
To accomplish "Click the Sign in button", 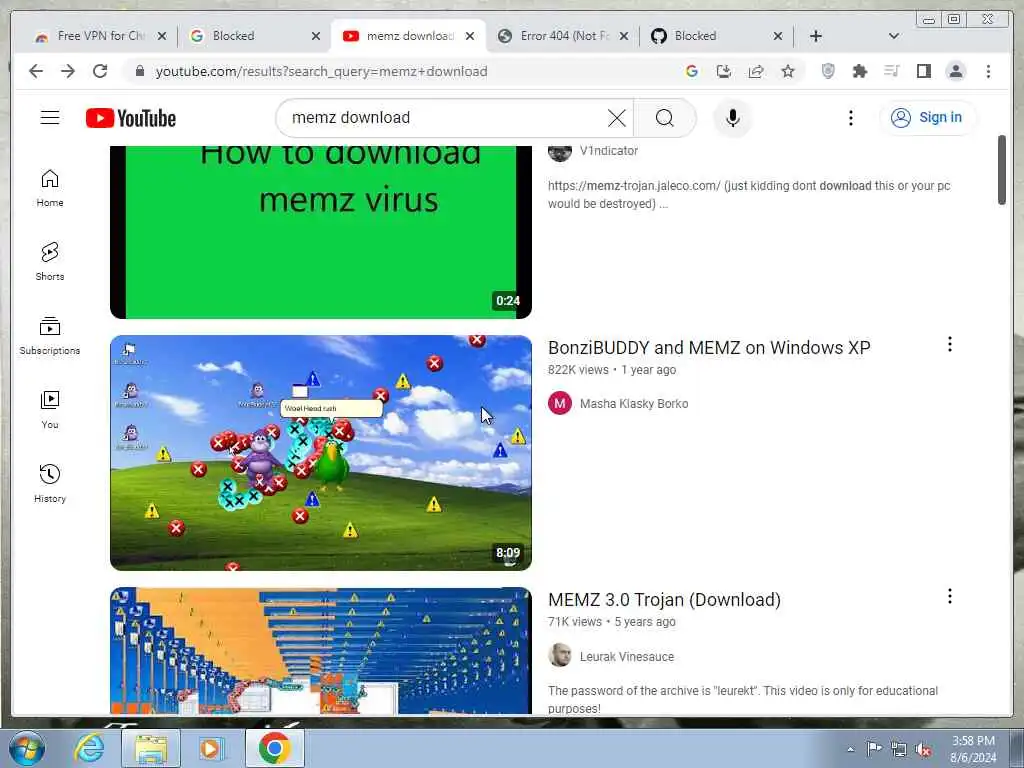I will pos(927,118).
